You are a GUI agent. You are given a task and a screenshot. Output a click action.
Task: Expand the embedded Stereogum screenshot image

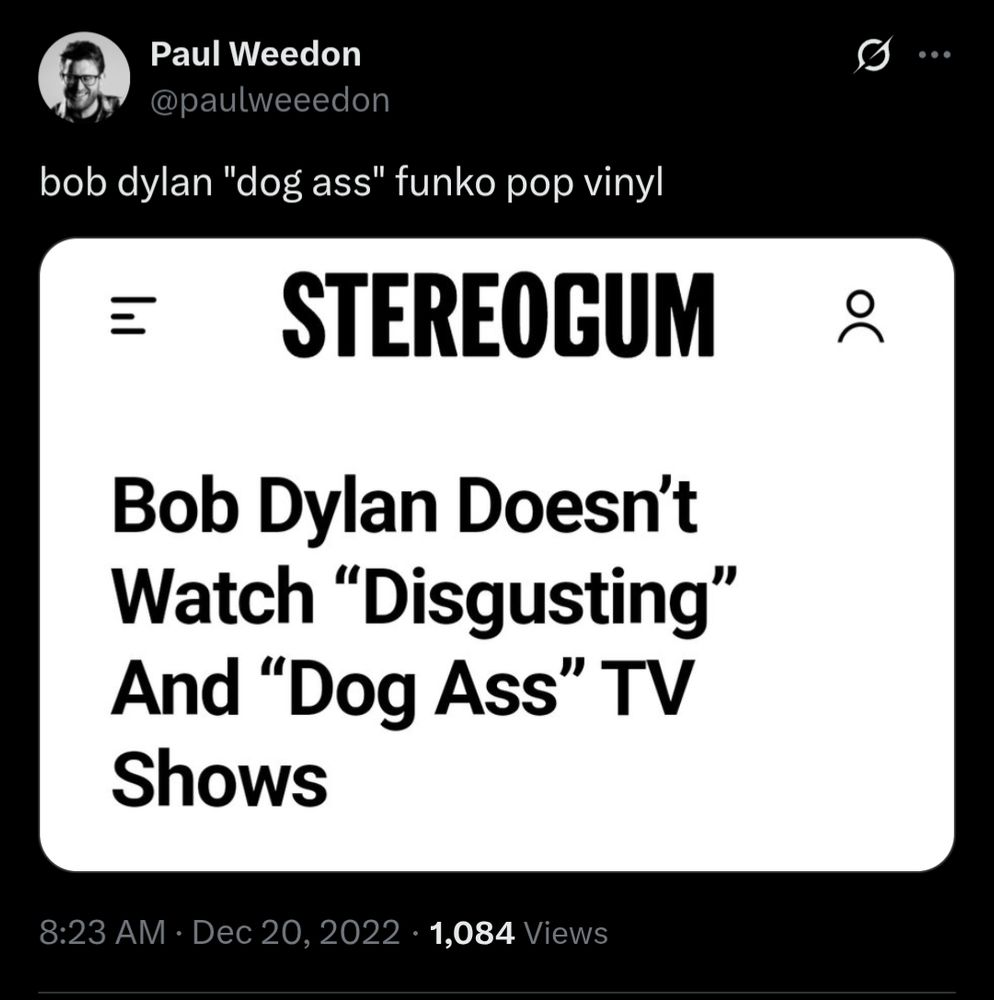tap(497, 554)
